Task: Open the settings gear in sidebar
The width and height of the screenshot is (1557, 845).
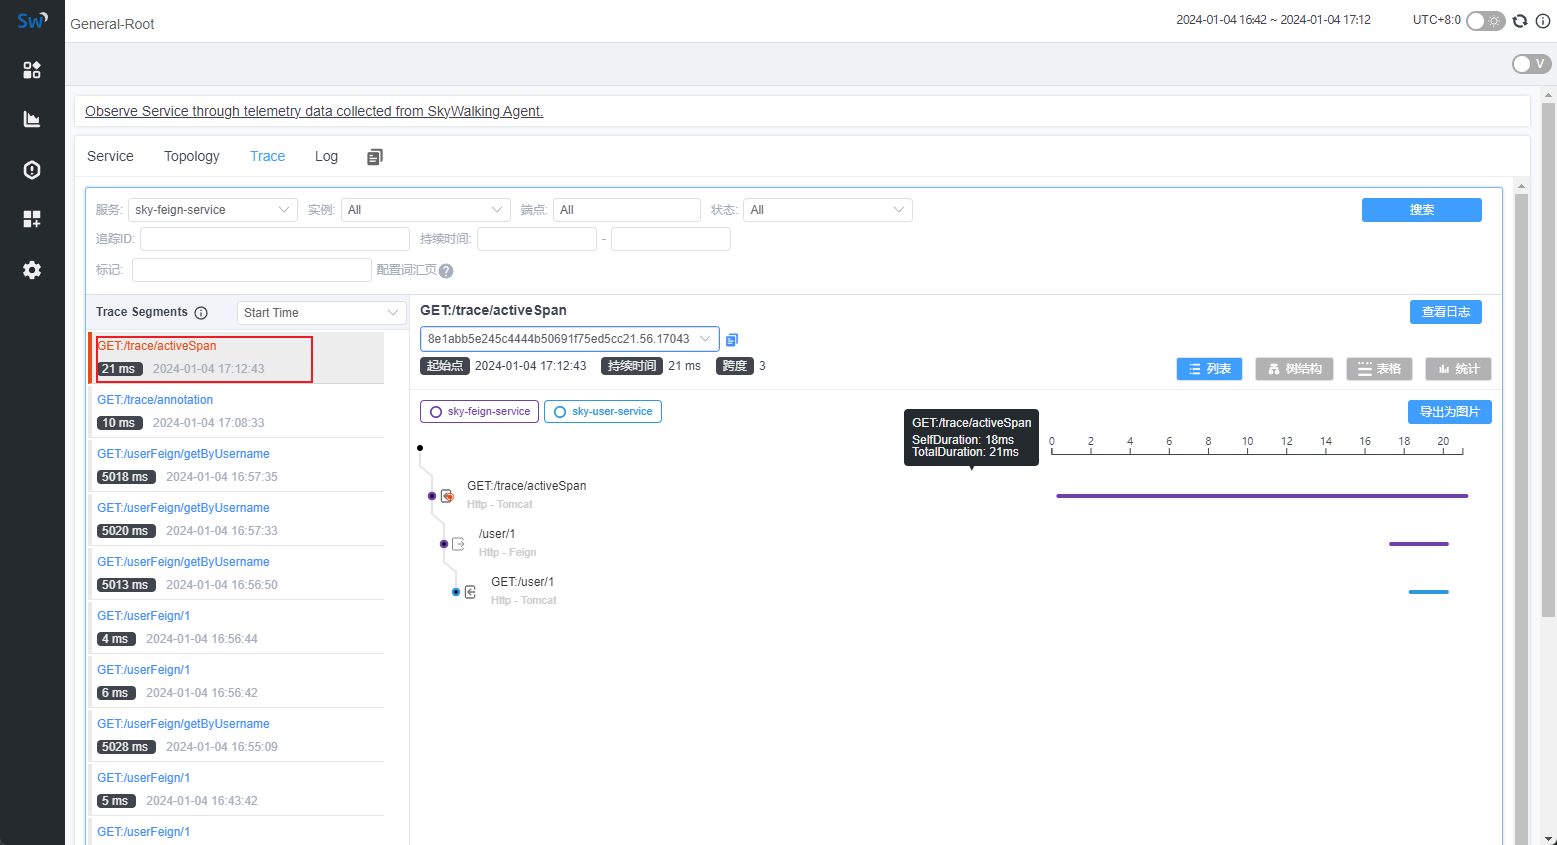Action: 32,270
